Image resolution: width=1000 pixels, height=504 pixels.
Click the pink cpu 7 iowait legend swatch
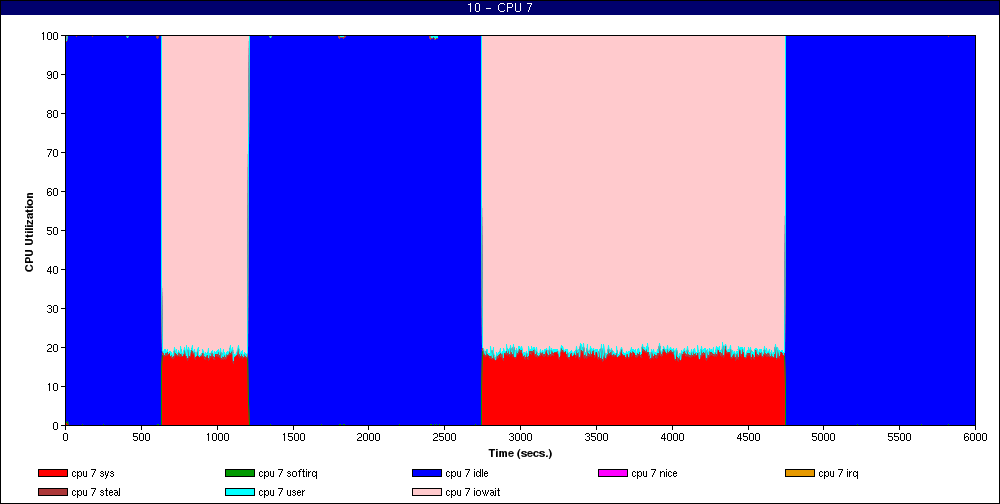click(x=427, y=493)
